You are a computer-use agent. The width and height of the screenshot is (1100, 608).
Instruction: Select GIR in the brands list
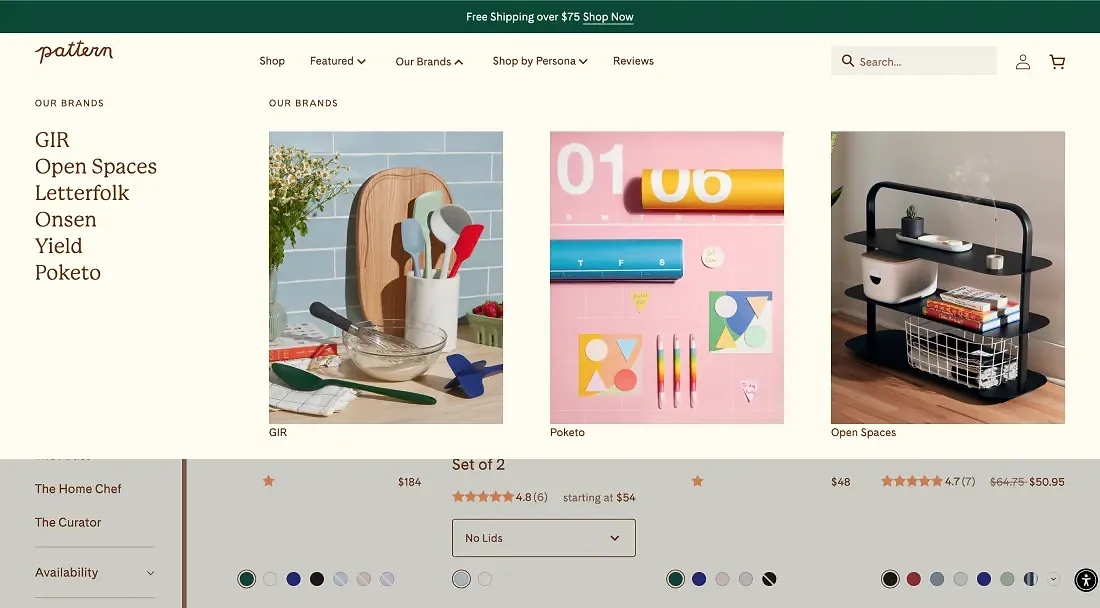pyautogui.click(x=52, y=140)
